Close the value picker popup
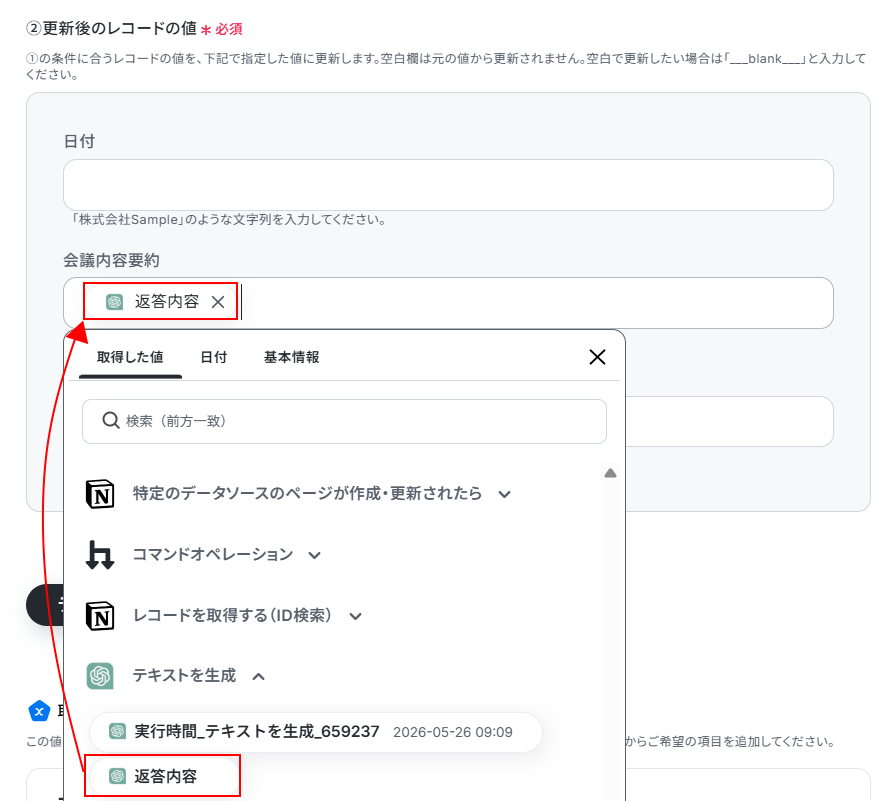This screenshot has width=892, height=801. point(597,357)
